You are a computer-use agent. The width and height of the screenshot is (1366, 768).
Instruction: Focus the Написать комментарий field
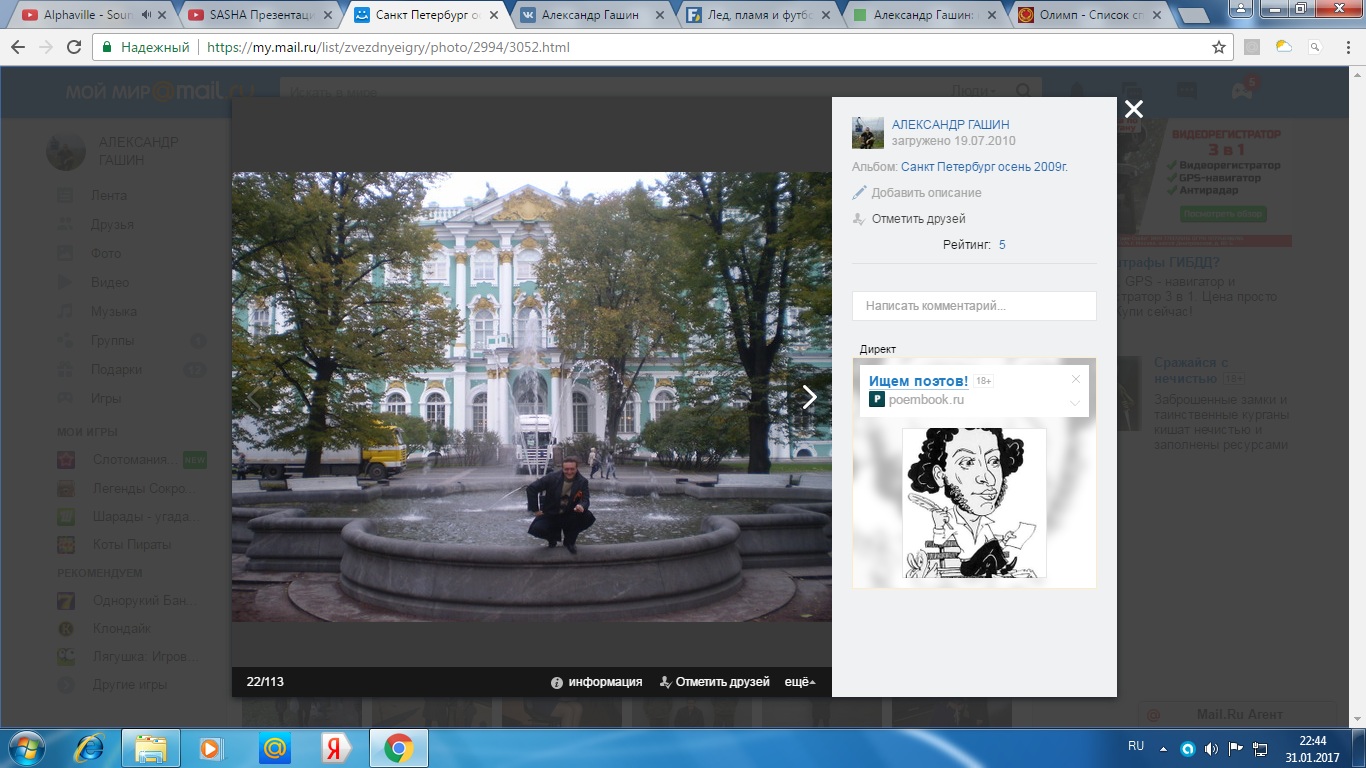(974, 306)
